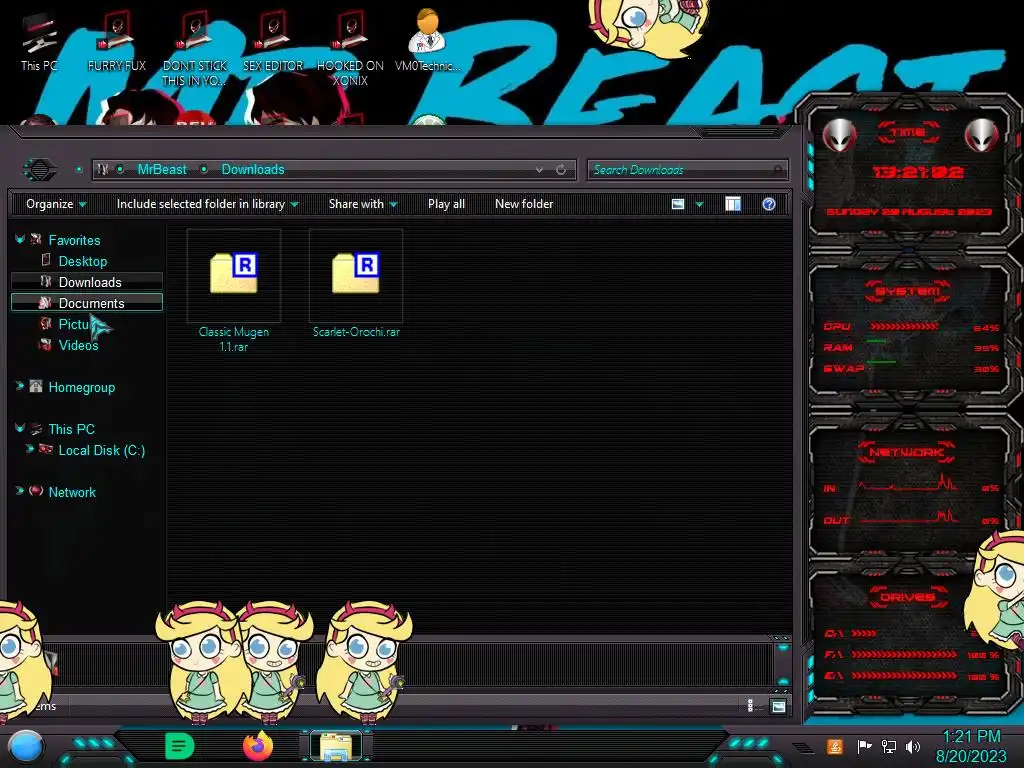Image resolution: width=1024 pixels, height=768 pixels.
Task: Select Network in navigation pane
Action: (x=72, y=492)
